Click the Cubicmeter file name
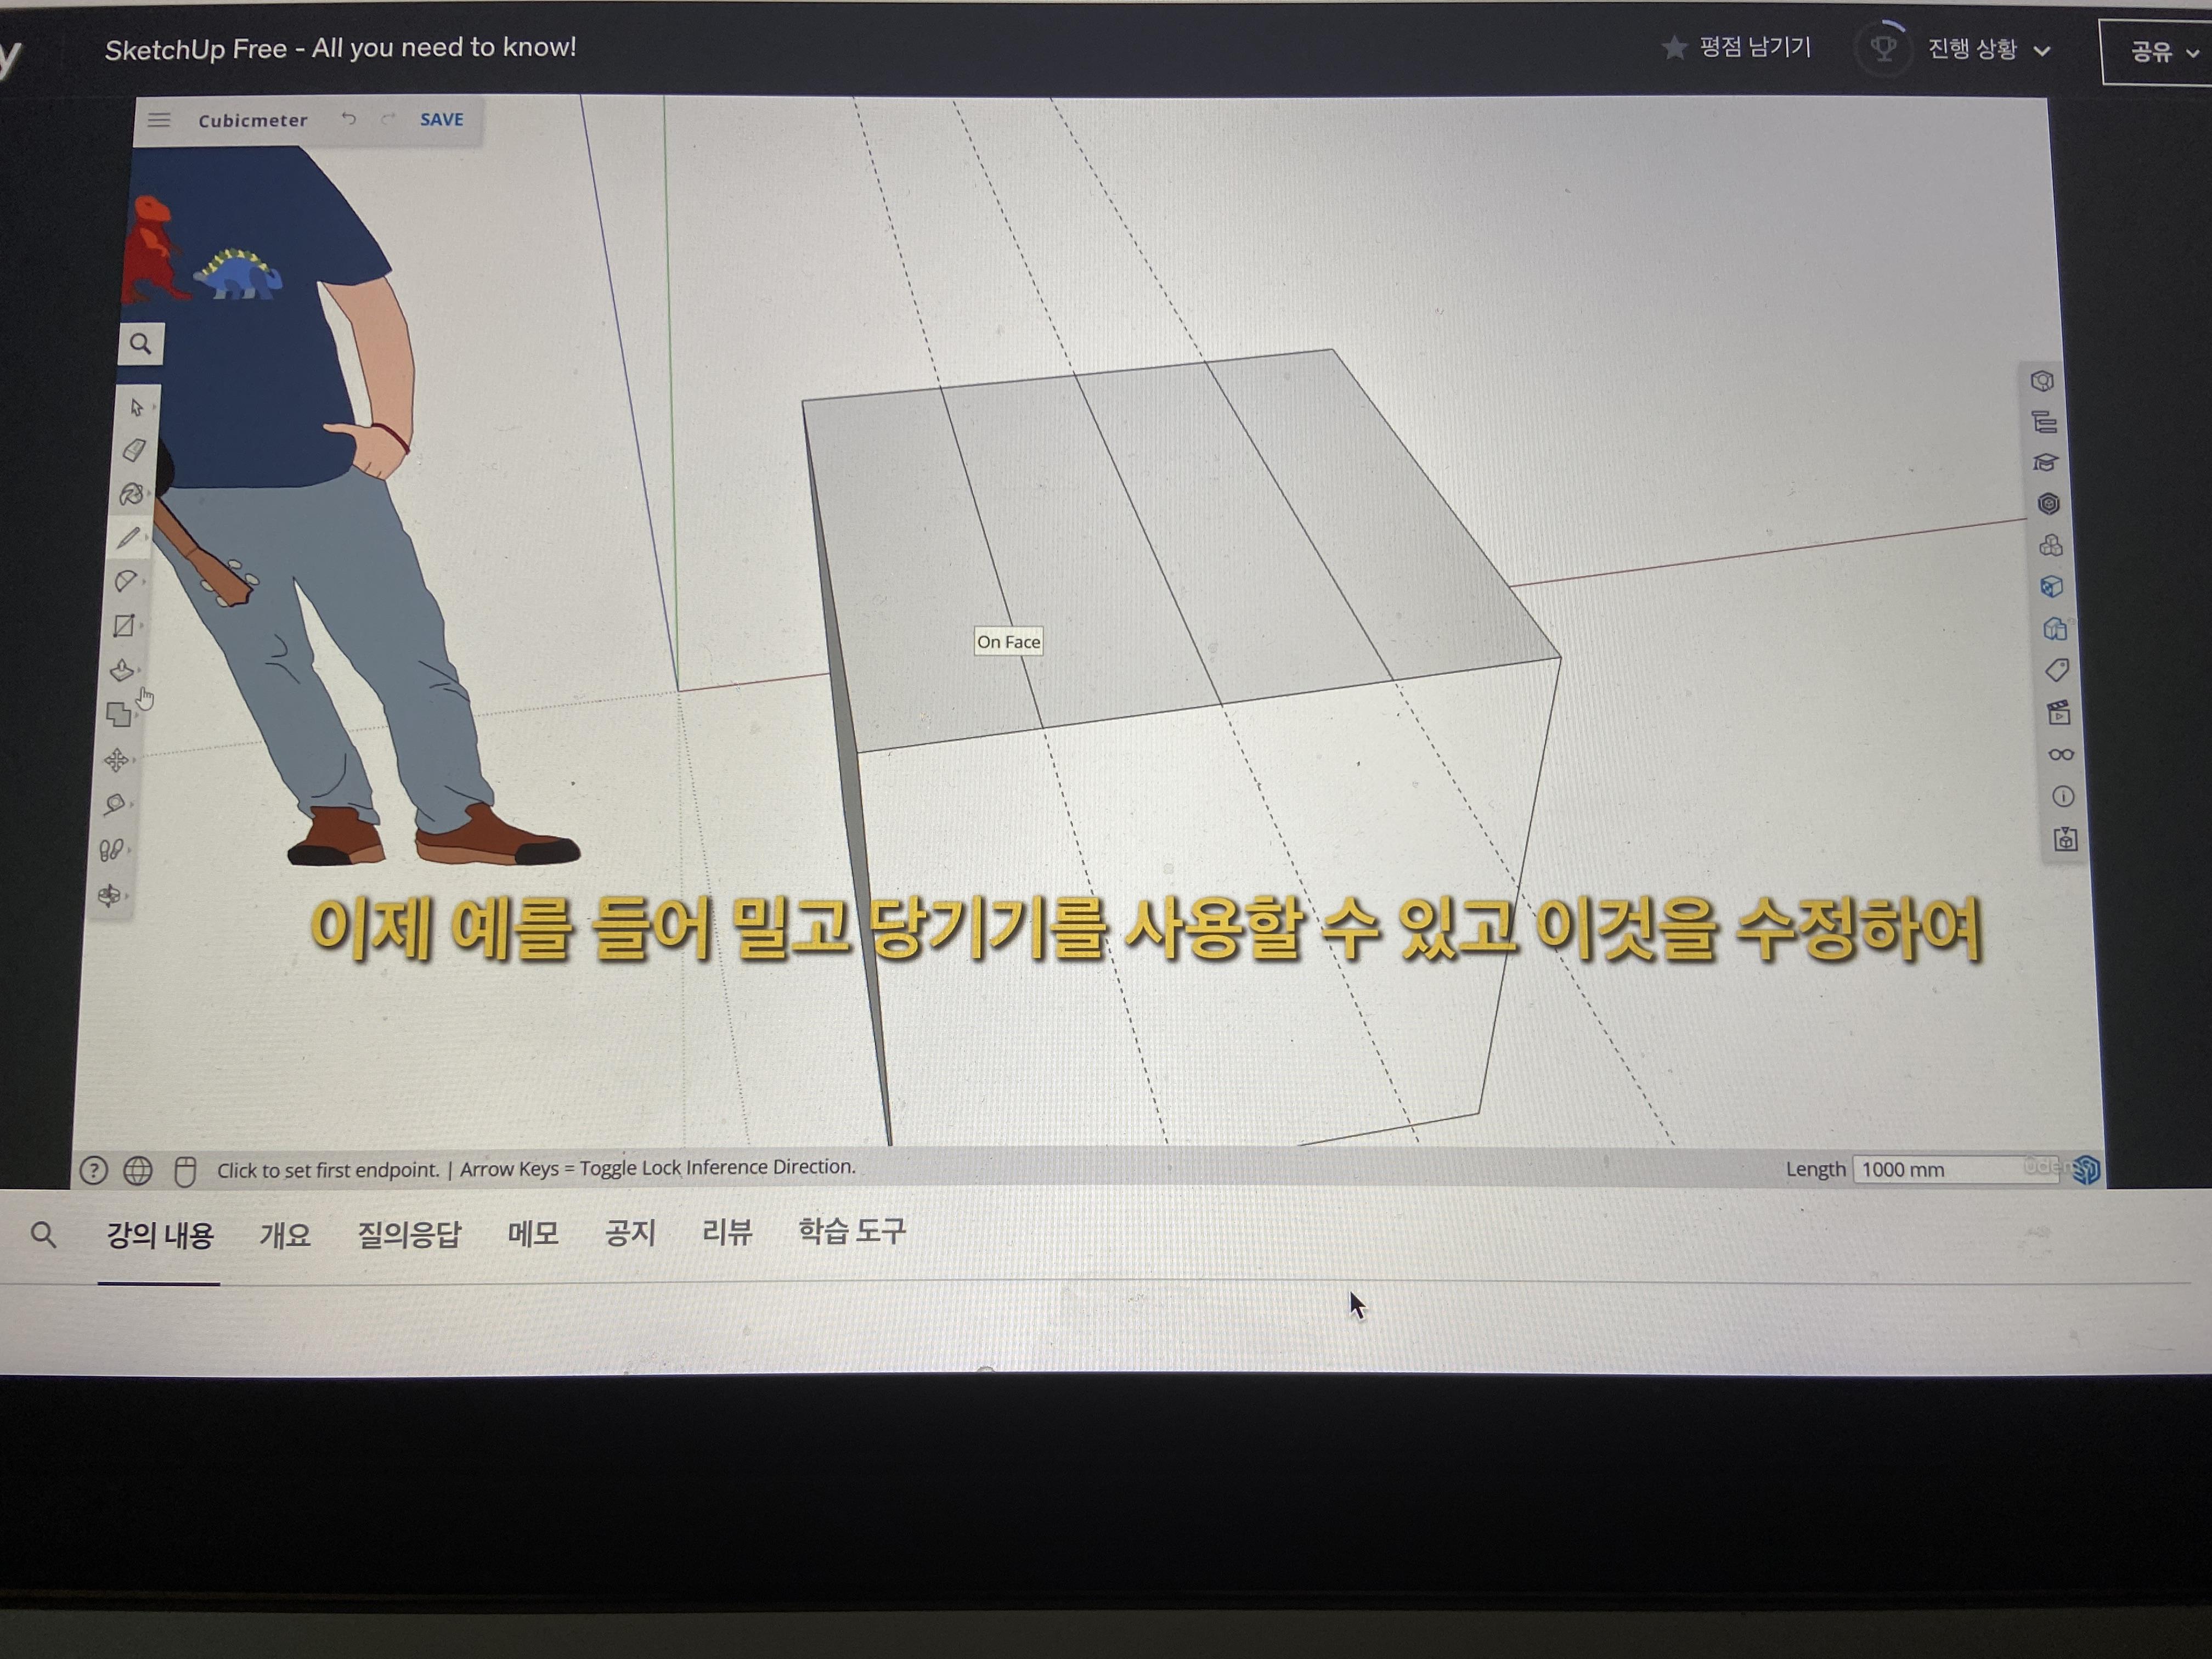 click(x=252, y=120)
